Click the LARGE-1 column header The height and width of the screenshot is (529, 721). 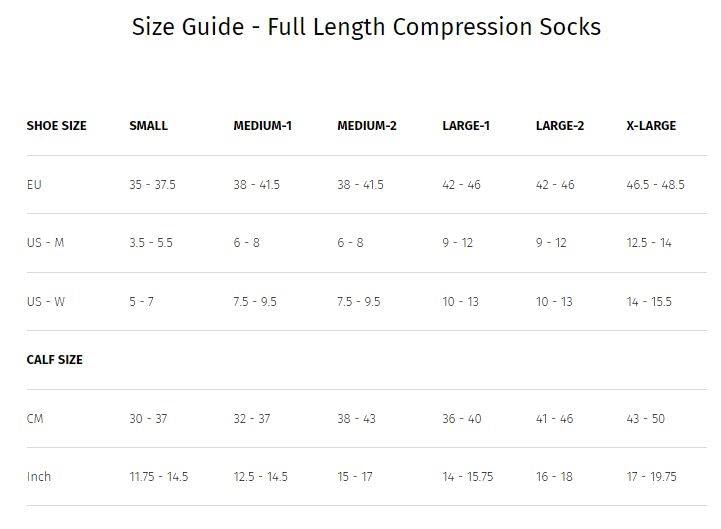point(466,126)
